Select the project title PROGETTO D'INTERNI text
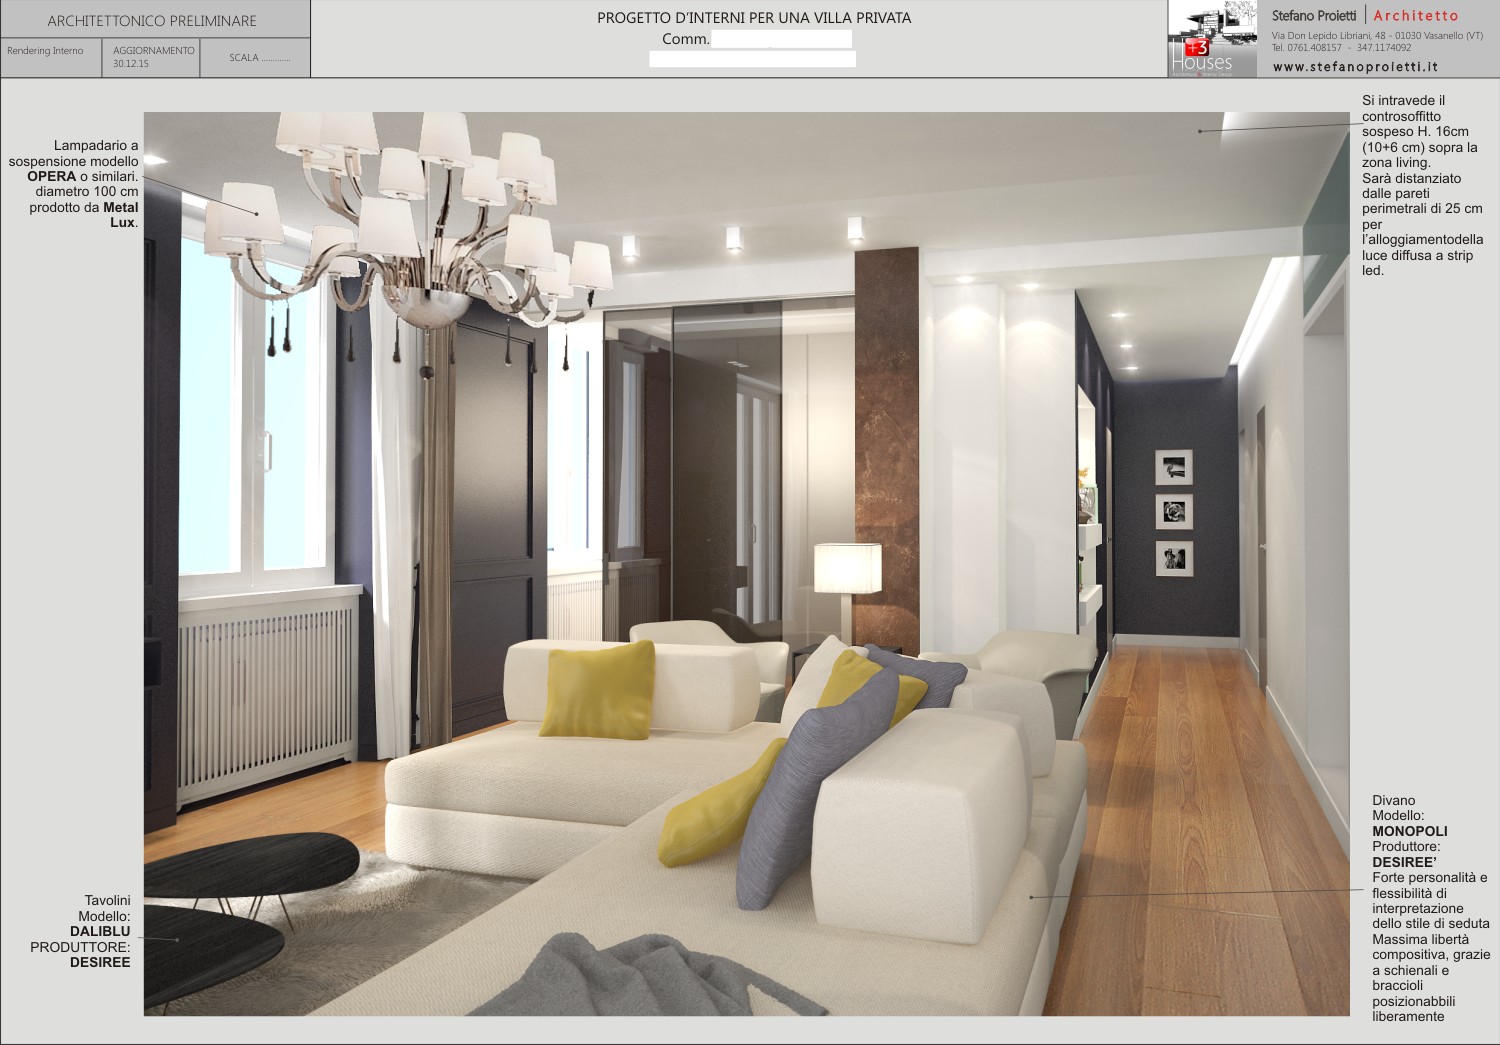Image resolution: width=1500 pixels, height=1045 pixels. [754, 18]
